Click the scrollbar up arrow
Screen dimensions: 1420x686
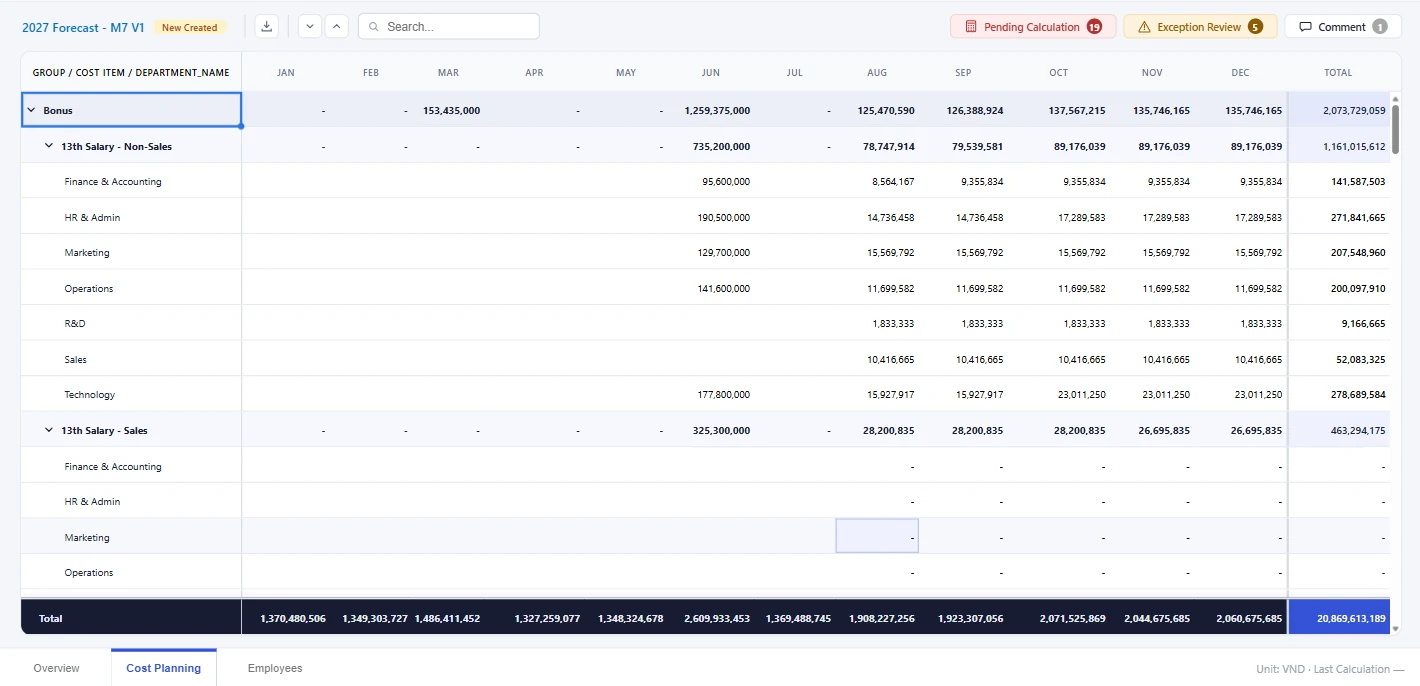tap(1396, 98)
